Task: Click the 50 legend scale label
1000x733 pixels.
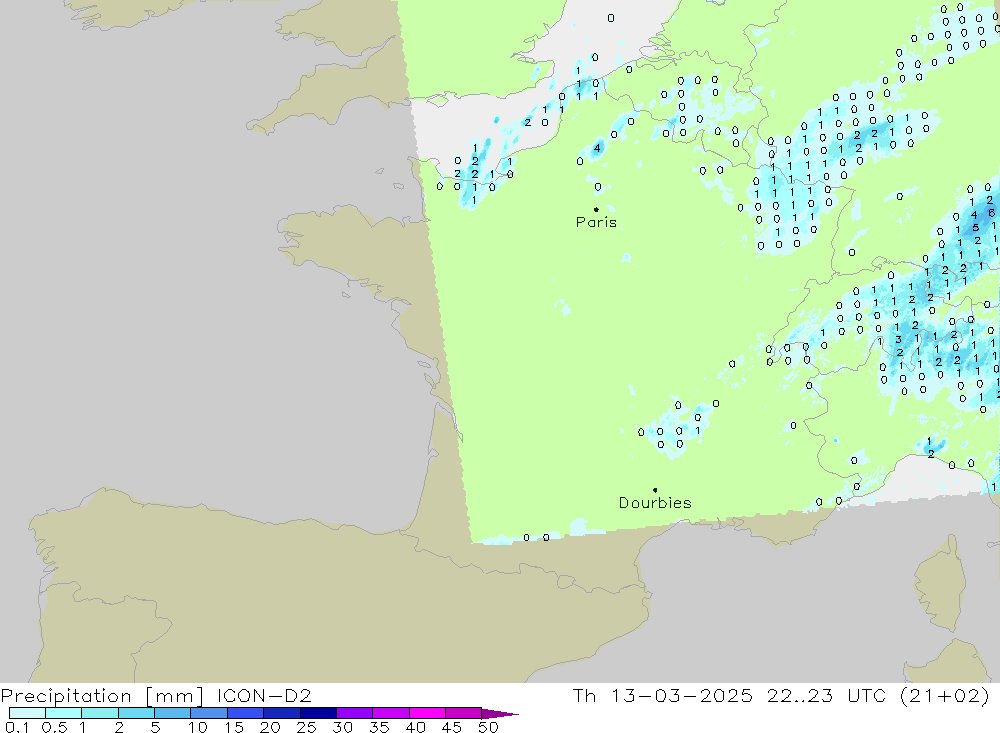Action: pyautogui.click(x=488, y=727)
